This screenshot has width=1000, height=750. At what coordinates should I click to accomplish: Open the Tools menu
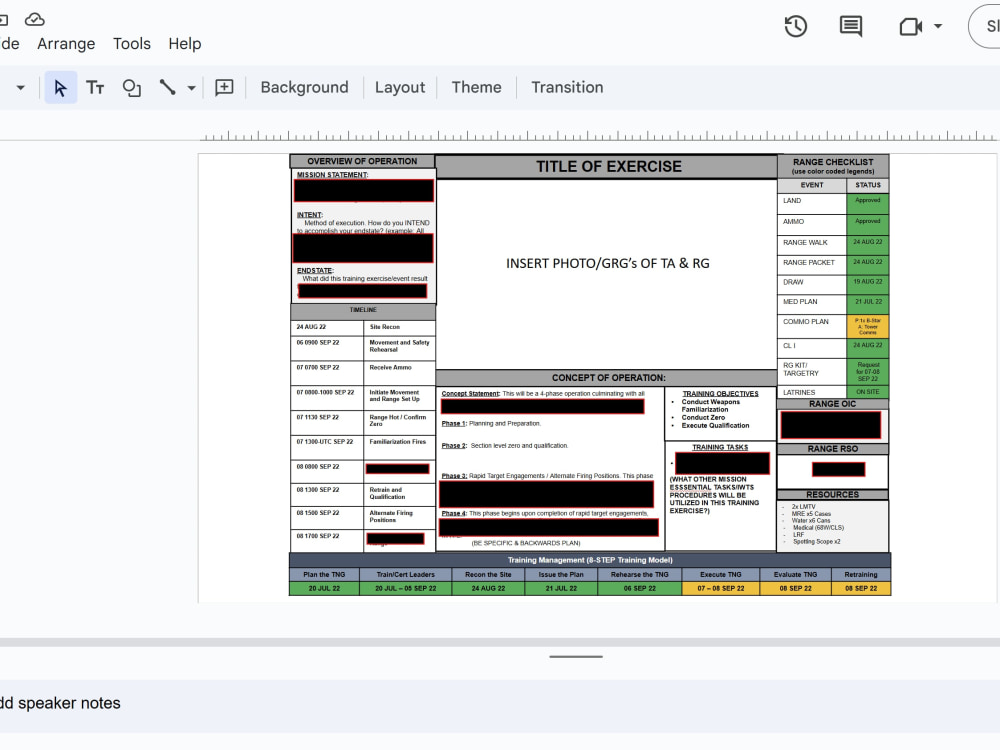coord(131,43)
